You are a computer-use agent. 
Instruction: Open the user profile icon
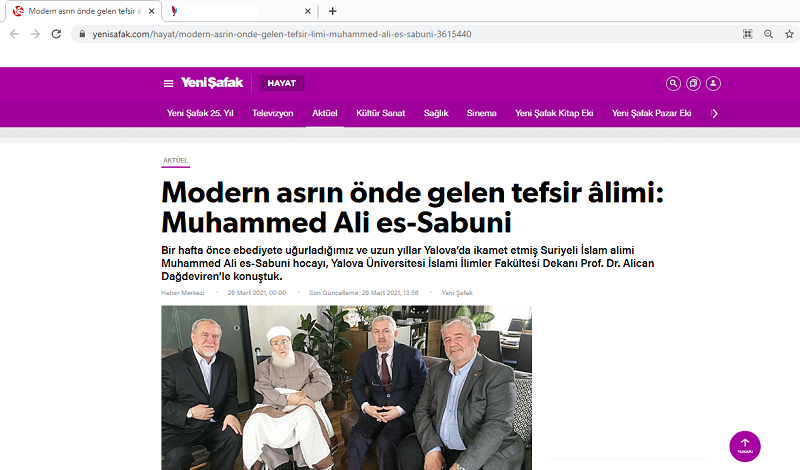[x=713, y=84]
